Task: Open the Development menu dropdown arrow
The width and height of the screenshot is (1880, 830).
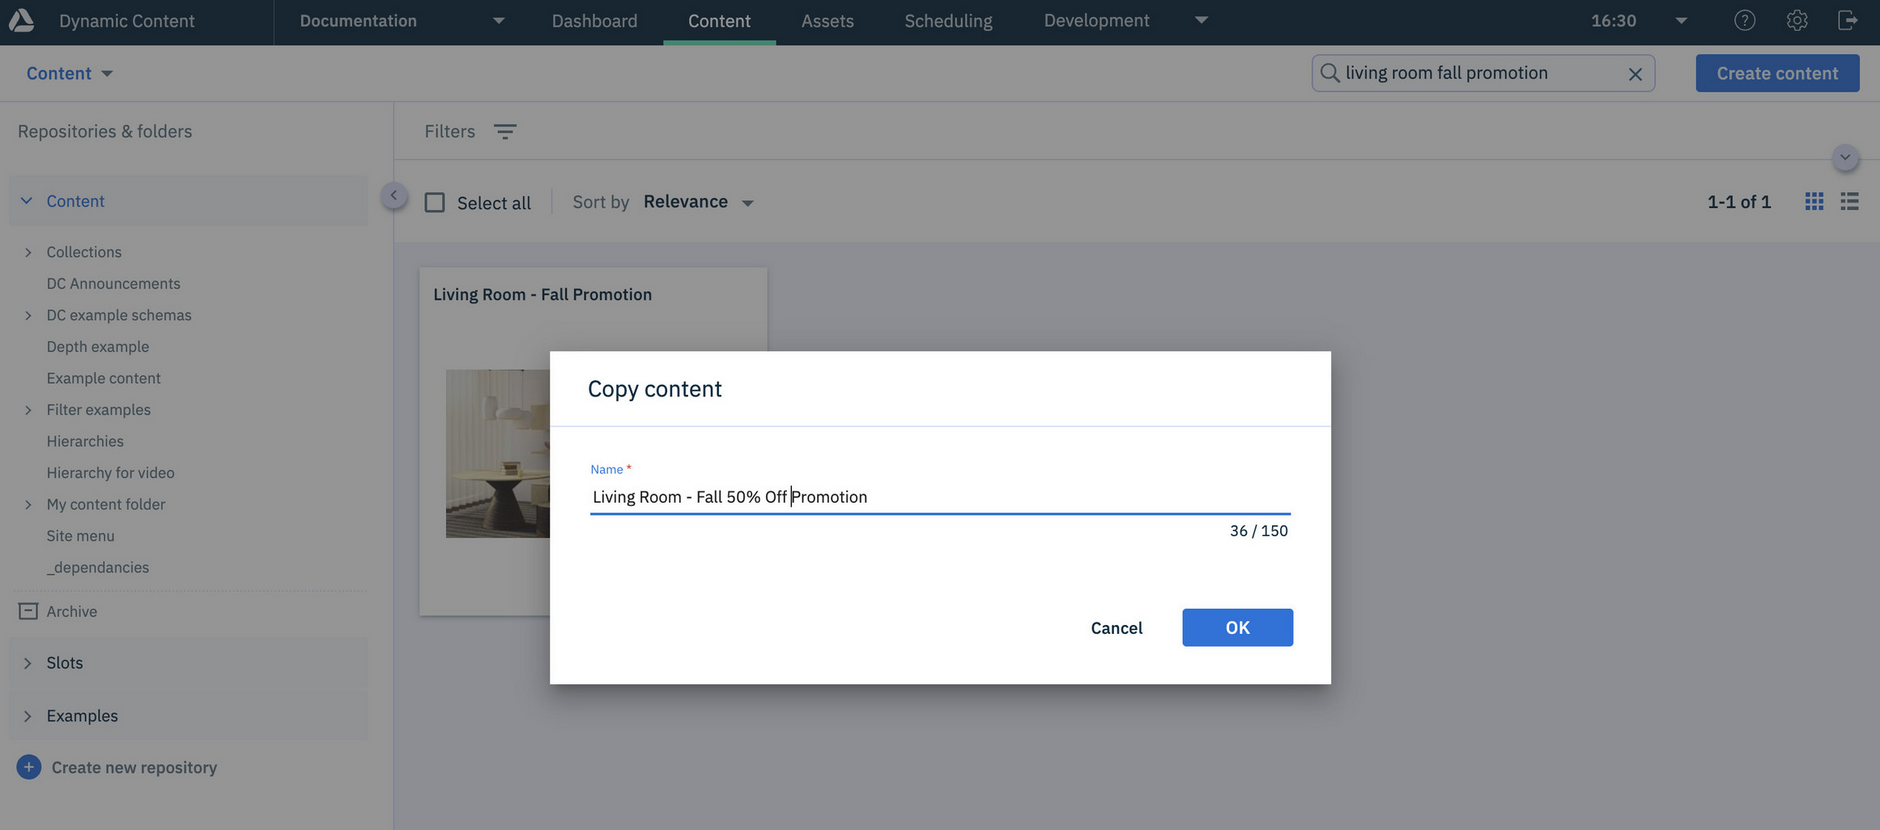Action: (x=1202, y=20)
